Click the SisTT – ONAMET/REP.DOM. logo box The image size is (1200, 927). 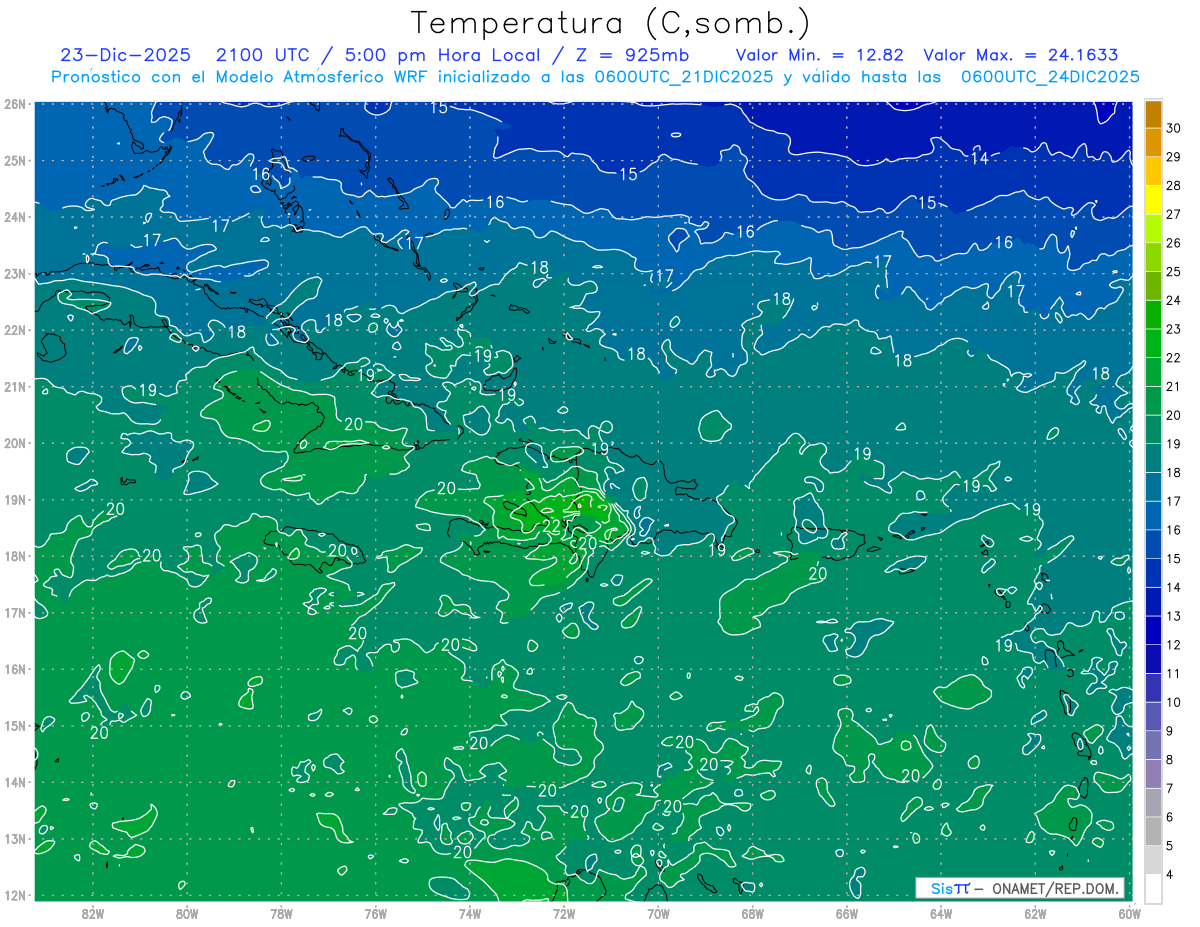point(1020,888)
